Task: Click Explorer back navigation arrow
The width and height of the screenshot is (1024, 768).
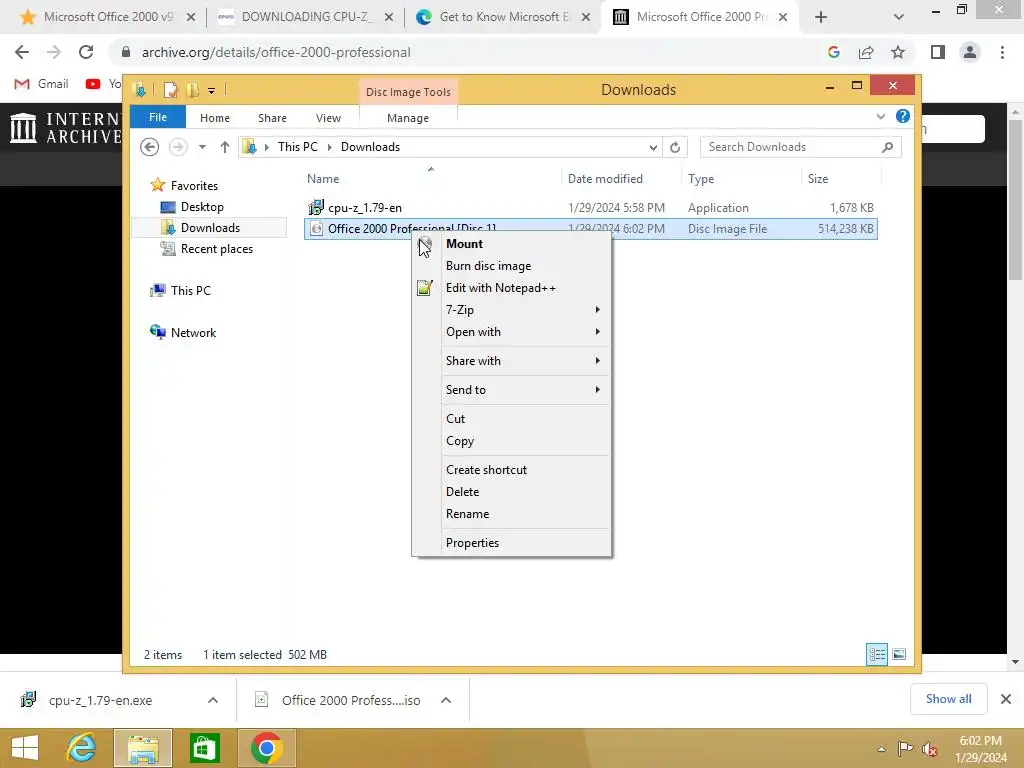Action: click(150, 147)
